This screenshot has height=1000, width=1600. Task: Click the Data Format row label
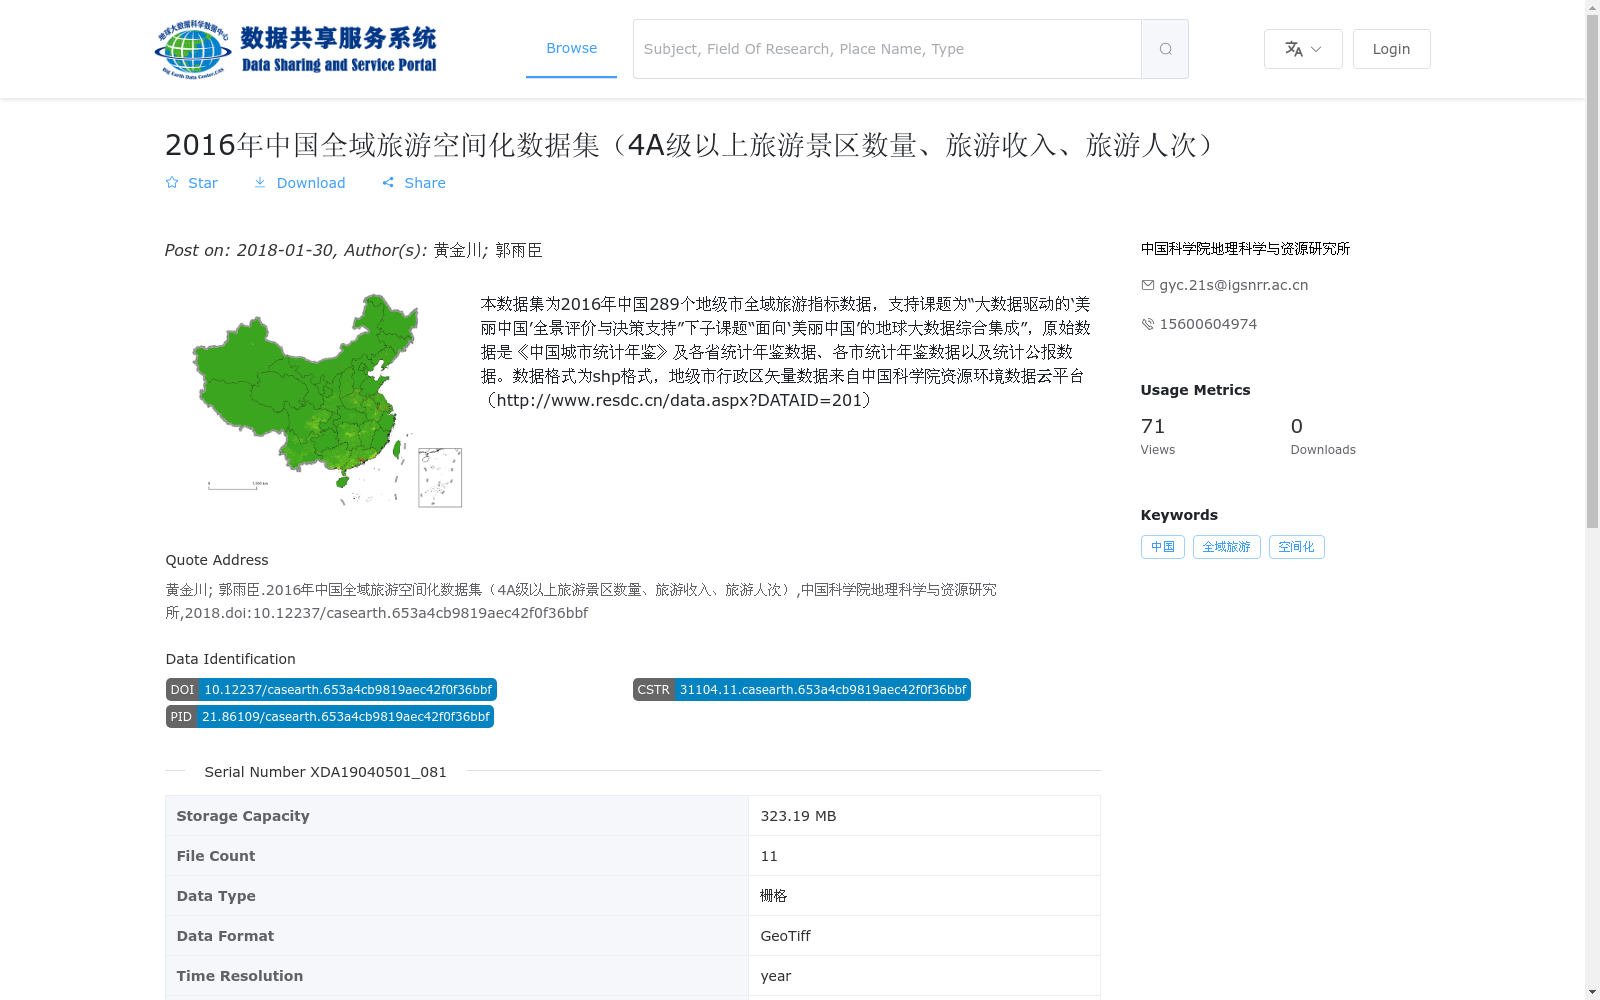pyautogui.click(x=225, y=936)
